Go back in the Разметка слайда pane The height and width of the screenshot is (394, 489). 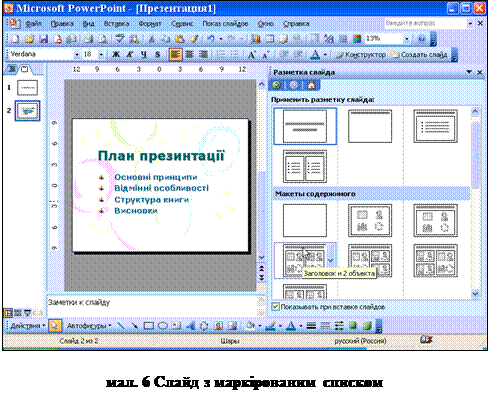(x=276, y=85)
